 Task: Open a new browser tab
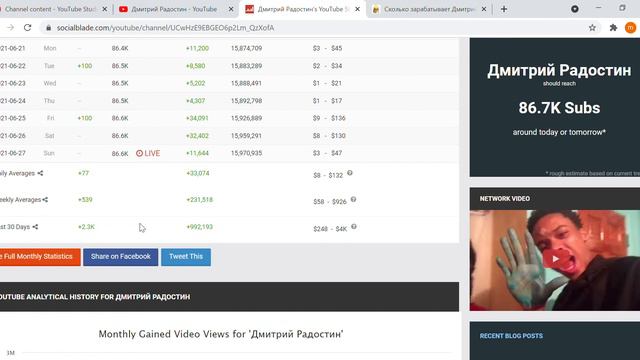point(504,9)
